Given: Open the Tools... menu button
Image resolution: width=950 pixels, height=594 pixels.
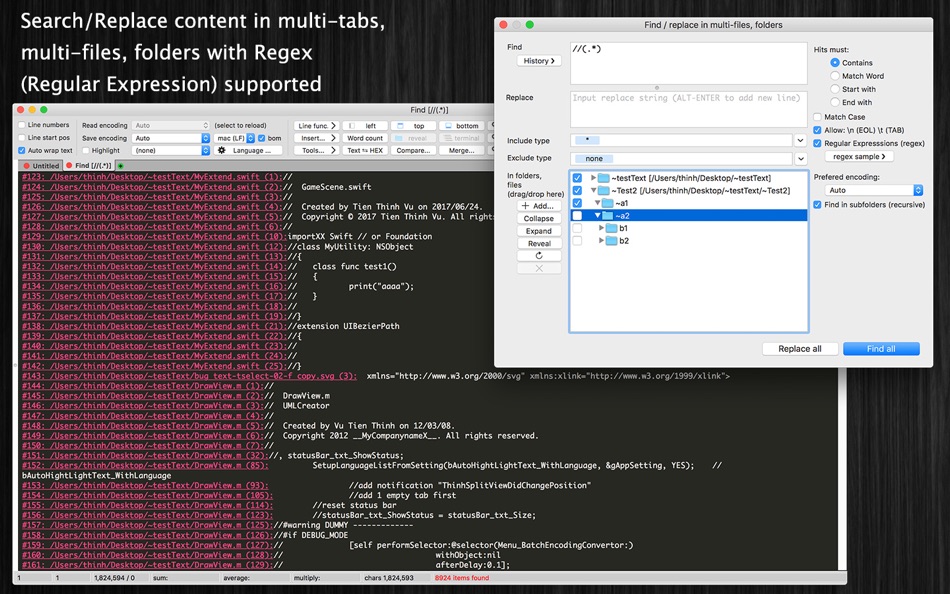Looking at the screenshot, I should click(317, 150).
